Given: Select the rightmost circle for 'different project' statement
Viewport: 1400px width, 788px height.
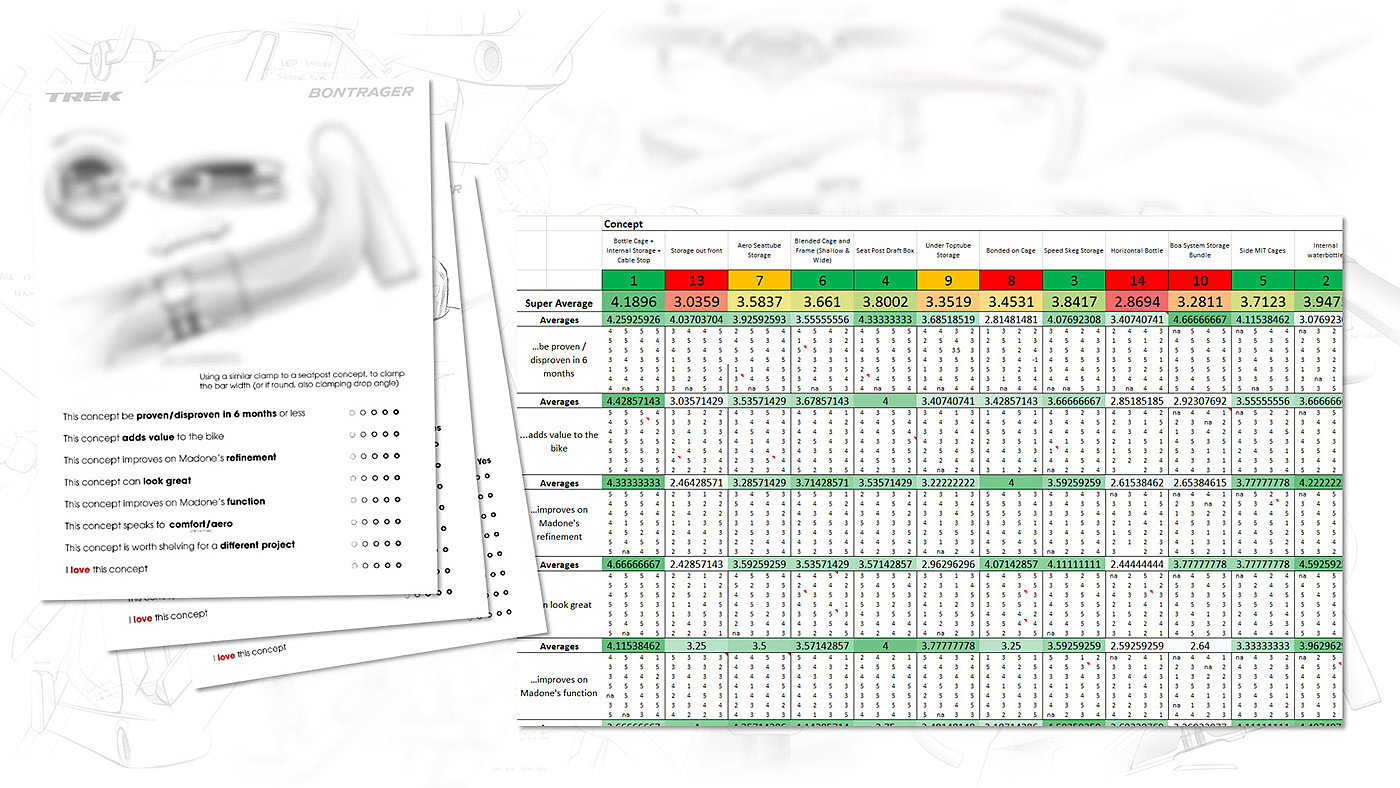Looking at the screenshot, I should pyautogui.click(x=398, y=545).
